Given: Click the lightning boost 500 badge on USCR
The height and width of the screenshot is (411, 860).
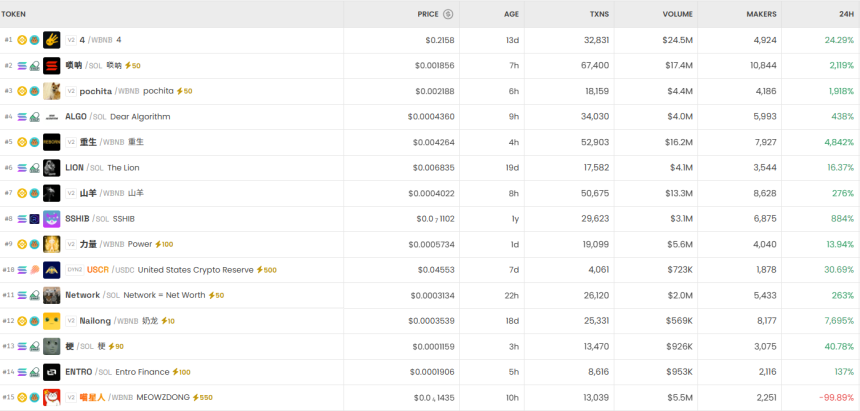Looking at the screenshot, I should tap(266, 270).
